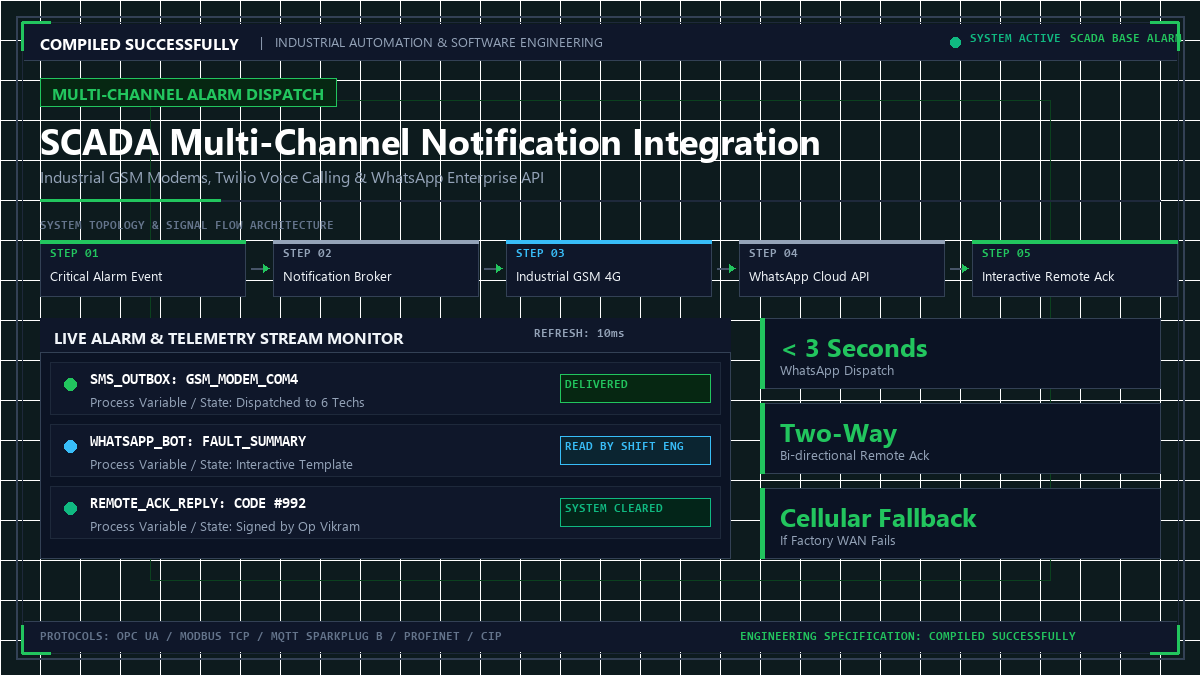The width and height of the screenshot is (1200, 675).
Task: Click 'LIVE ALARM & TELEMETRY STREAM MONITOR' heading
Action: pos(229,338)
